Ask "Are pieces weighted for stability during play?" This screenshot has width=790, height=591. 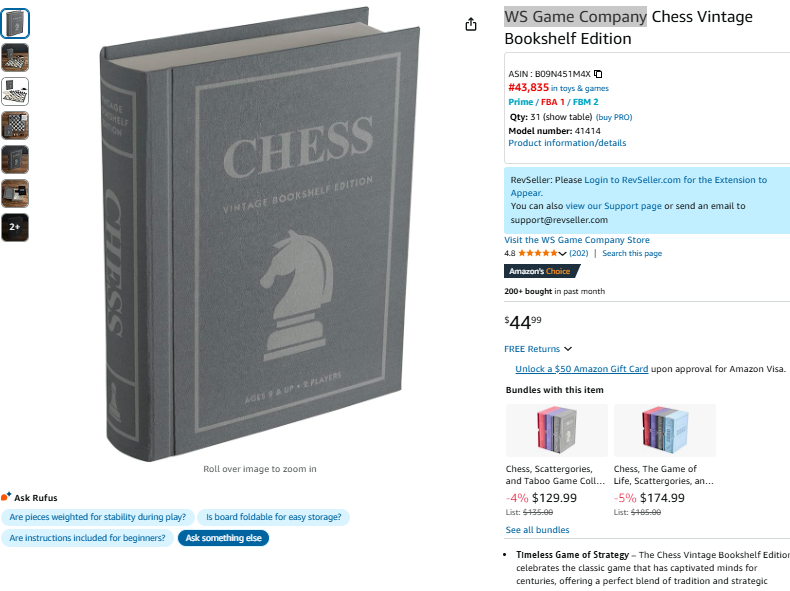98,517
